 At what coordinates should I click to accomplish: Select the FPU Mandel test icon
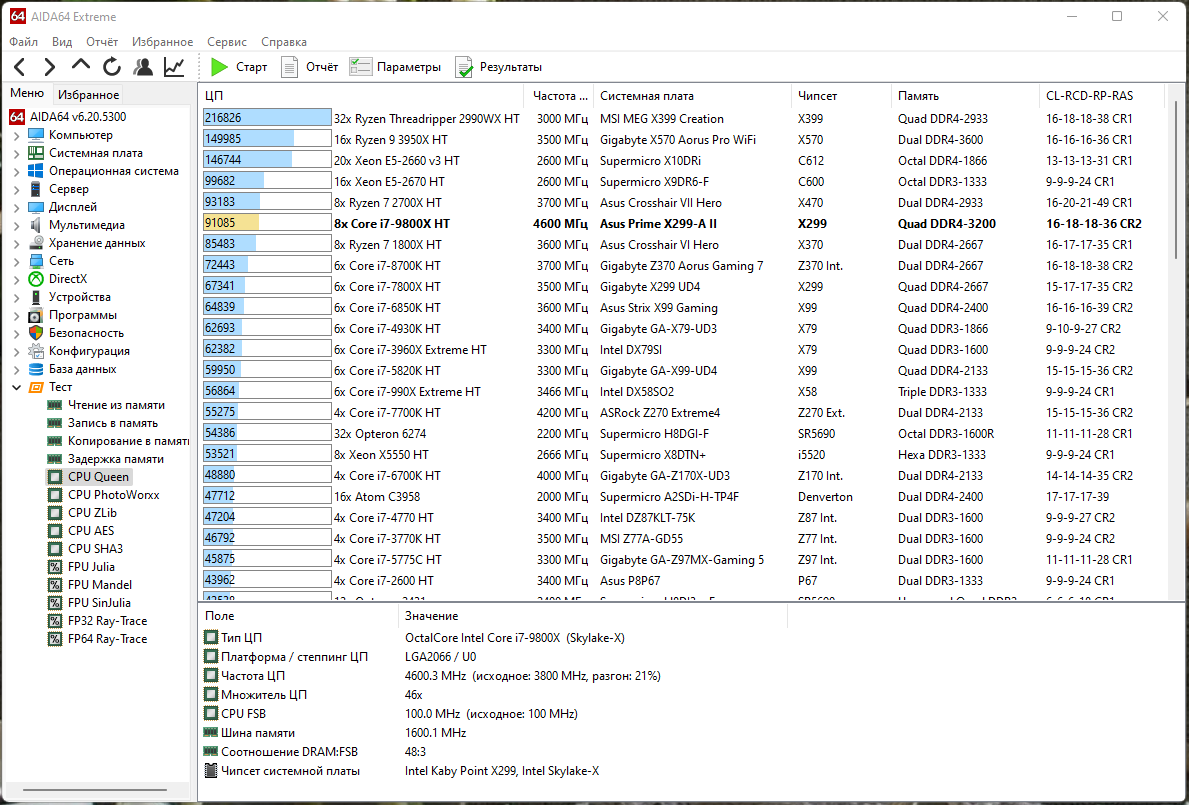click(x=55, y=585)
